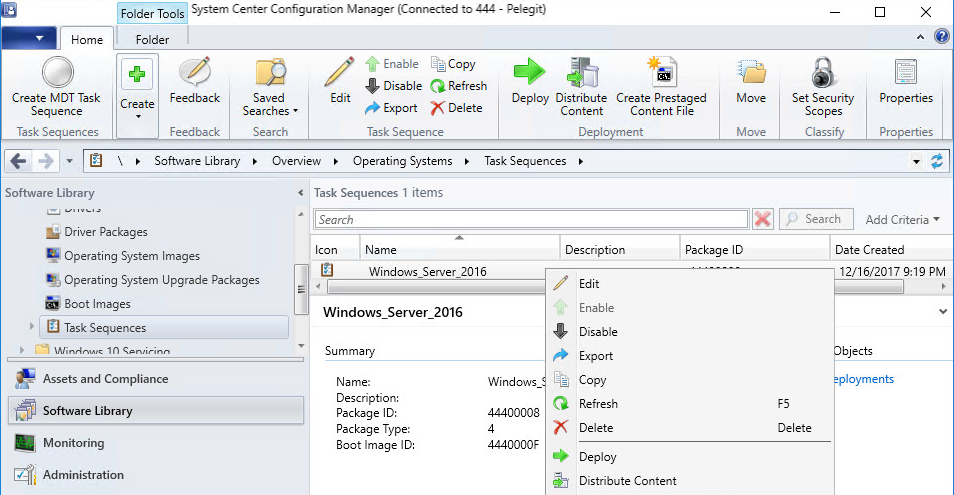The image size is (954, 495).
Task: Open the Administration workspace
Action: [x=156, y=475]
